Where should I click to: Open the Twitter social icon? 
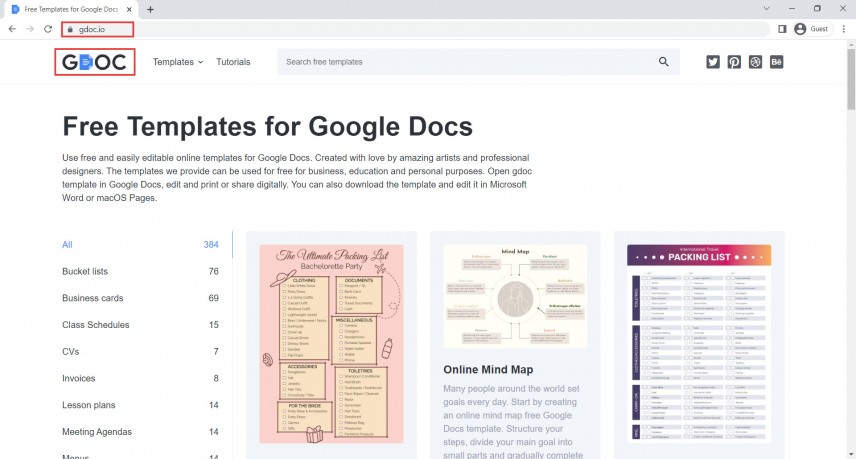click(713, 62)
